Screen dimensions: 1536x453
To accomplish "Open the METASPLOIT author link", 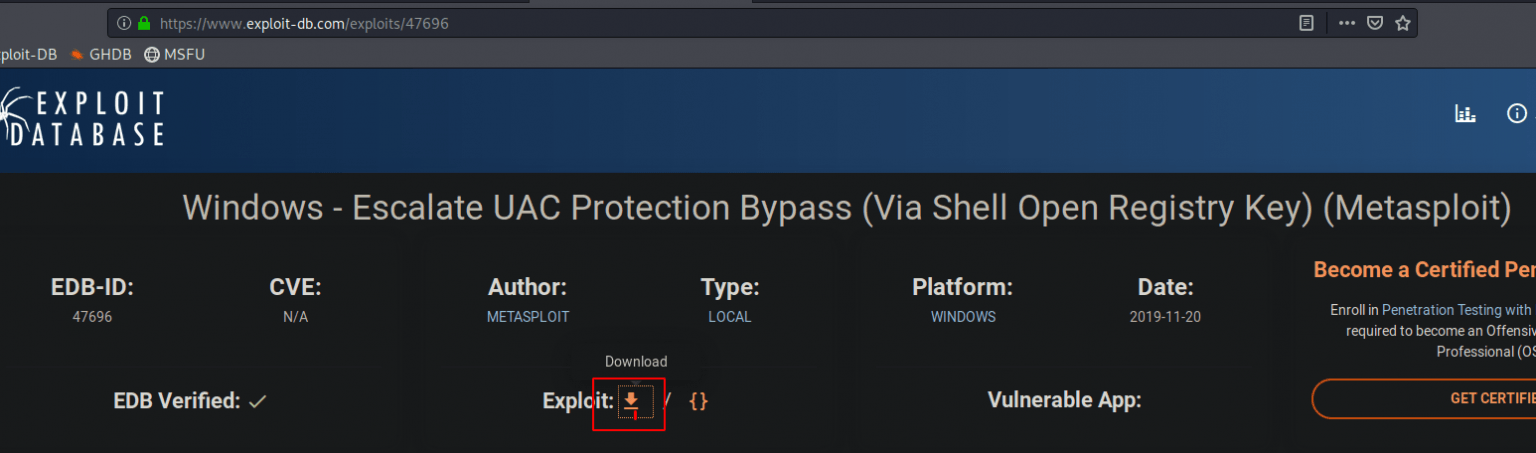I will click(x=527, y=317).
